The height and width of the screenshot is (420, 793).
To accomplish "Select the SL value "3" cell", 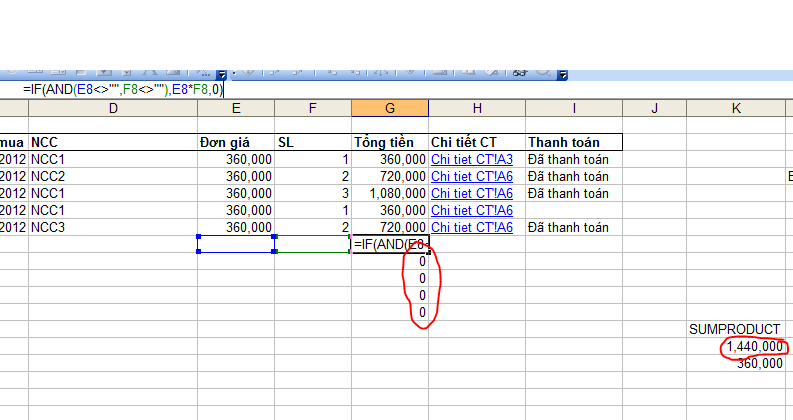I will point(313,193).
